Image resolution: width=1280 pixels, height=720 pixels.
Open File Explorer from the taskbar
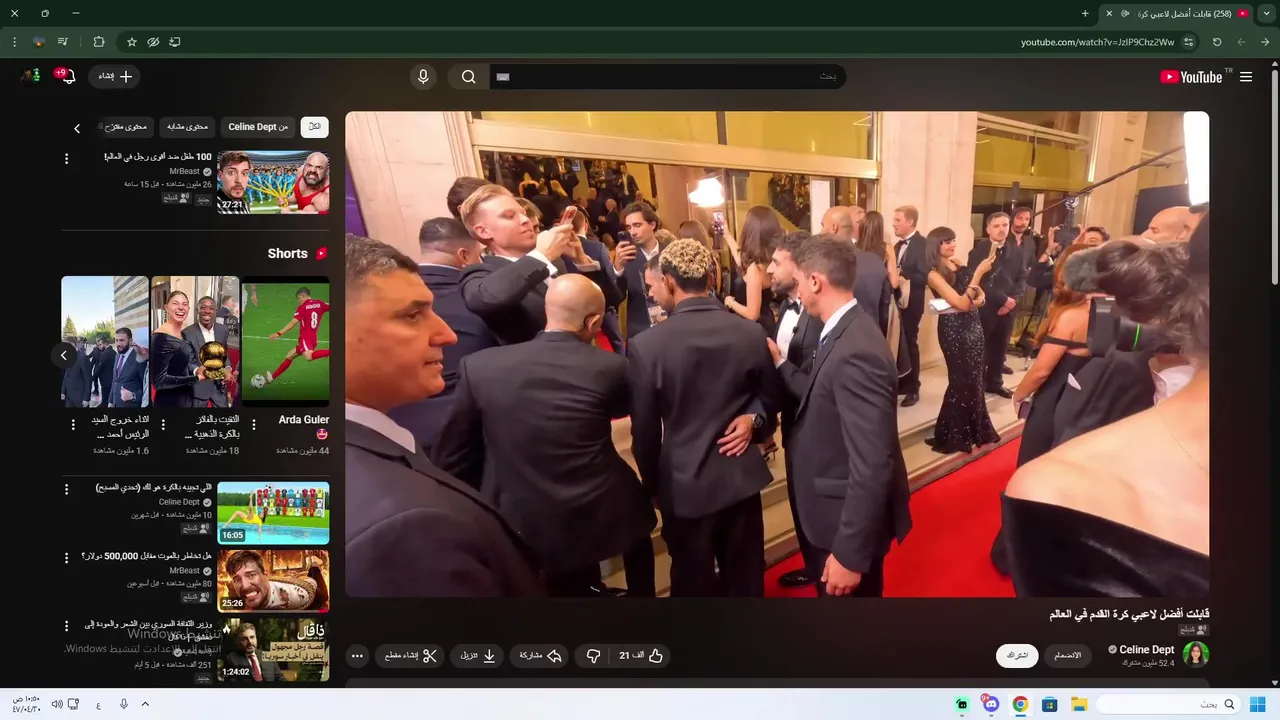tap(1079, 704)
